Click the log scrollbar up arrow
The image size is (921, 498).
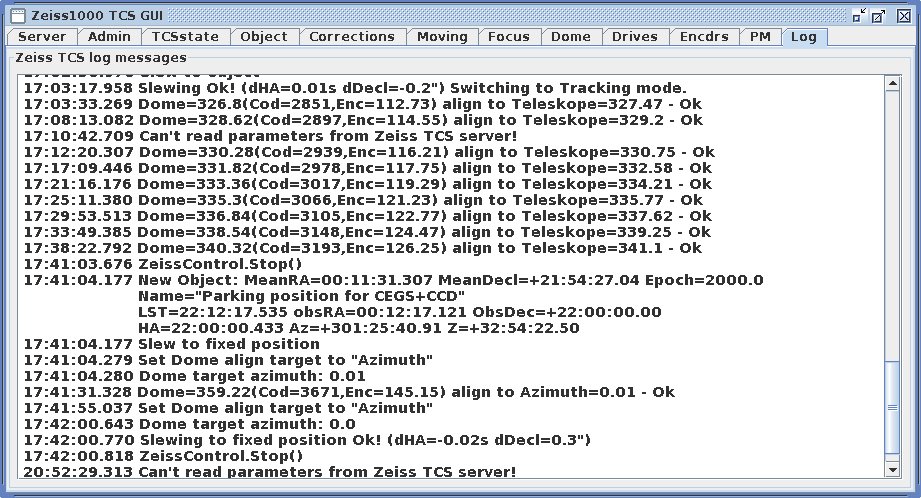coord(893,83)
